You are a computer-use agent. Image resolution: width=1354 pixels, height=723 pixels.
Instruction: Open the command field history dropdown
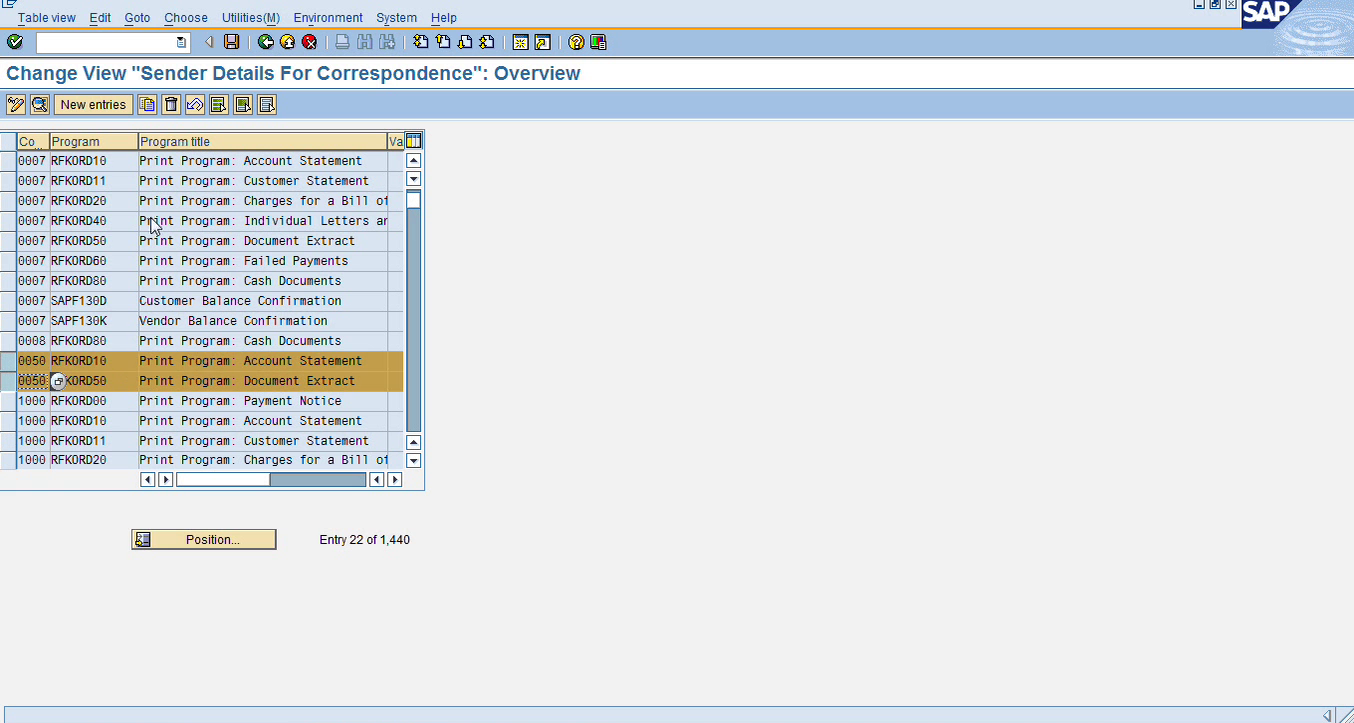point(181,42)
